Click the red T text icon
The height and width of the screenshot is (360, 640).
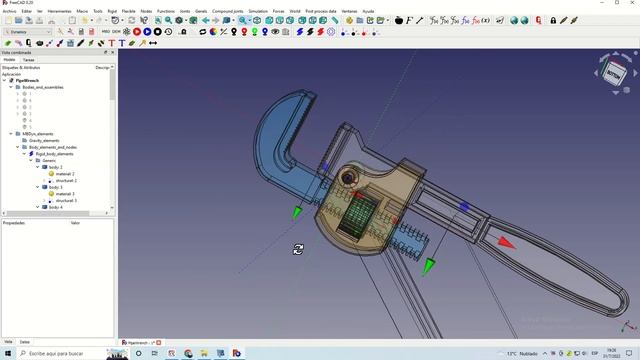click(111, 43)
